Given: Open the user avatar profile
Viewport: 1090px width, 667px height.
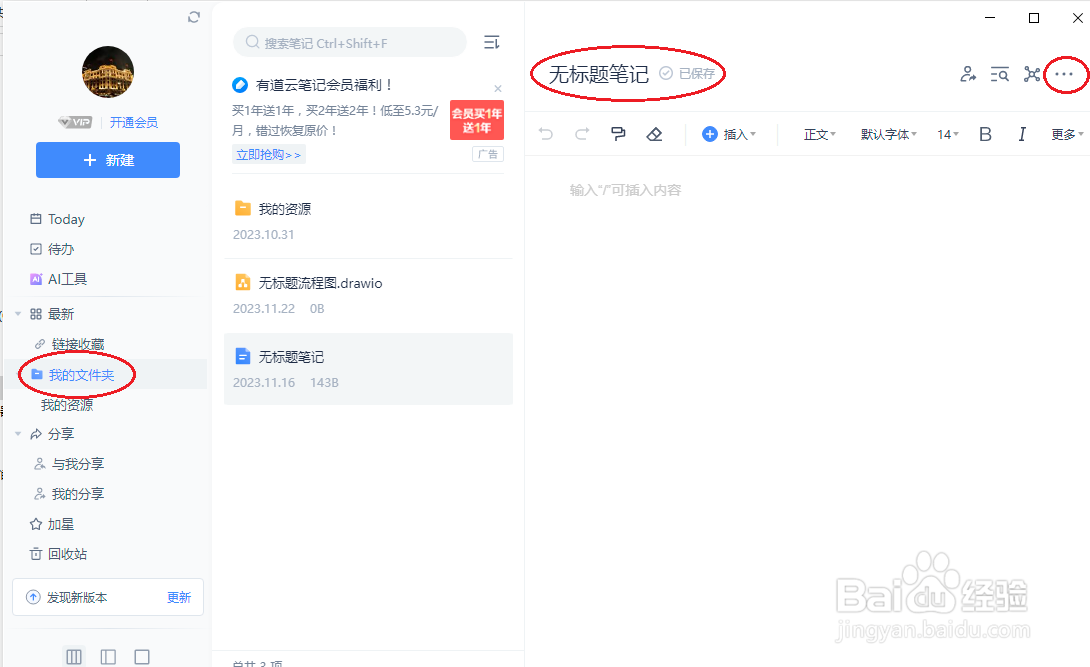Looking at the screenshot, I should point(108,72).
